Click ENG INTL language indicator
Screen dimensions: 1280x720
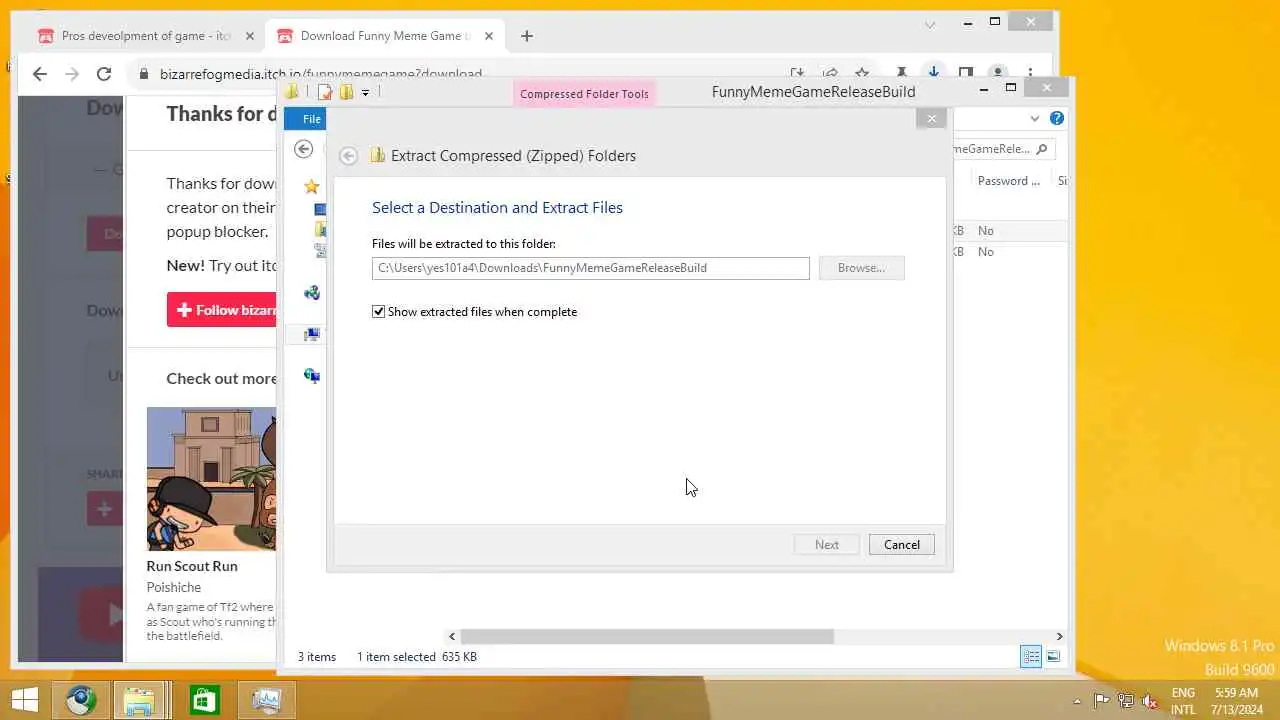[1183, 701]
